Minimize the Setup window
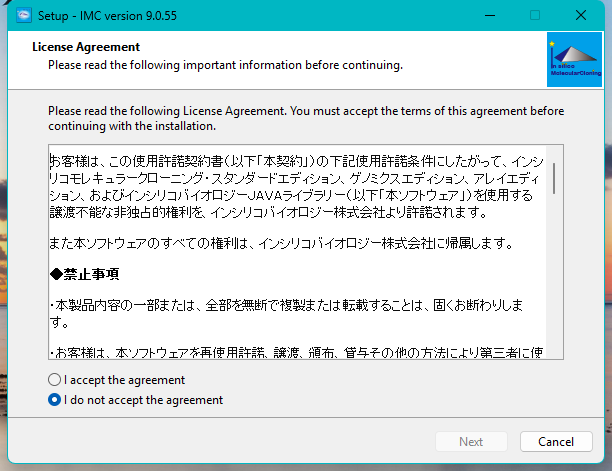Viewport: 612px width, 471px height. (x=490, y=16)
